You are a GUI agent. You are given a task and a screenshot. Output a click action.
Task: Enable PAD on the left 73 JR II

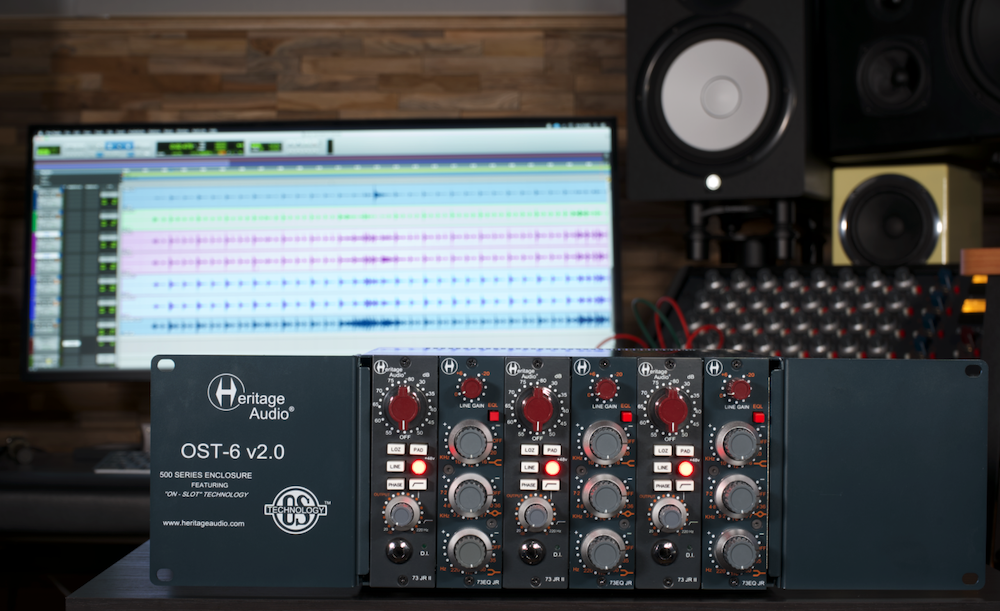418,450
